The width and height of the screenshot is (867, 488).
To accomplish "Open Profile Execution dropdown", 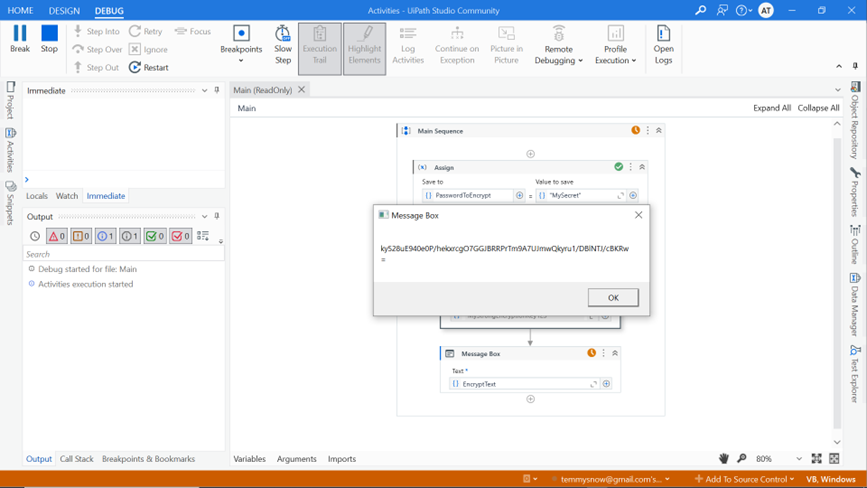I will click(615, 45).
